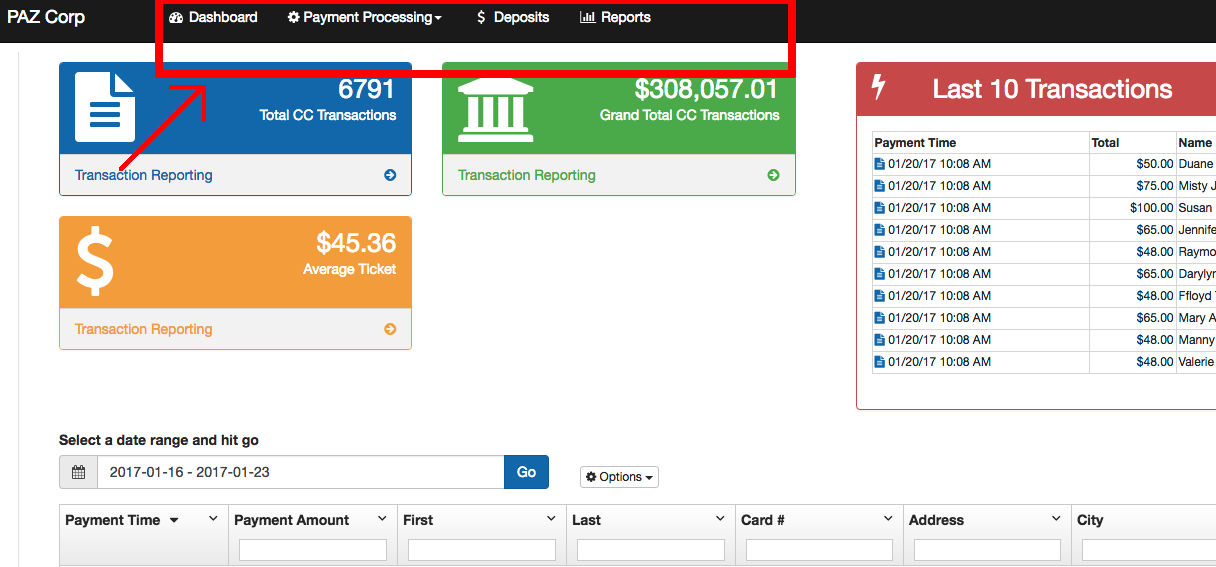1216x567 pixels.
Task: Click the Payment Amount column header
Action: (291, 520)
